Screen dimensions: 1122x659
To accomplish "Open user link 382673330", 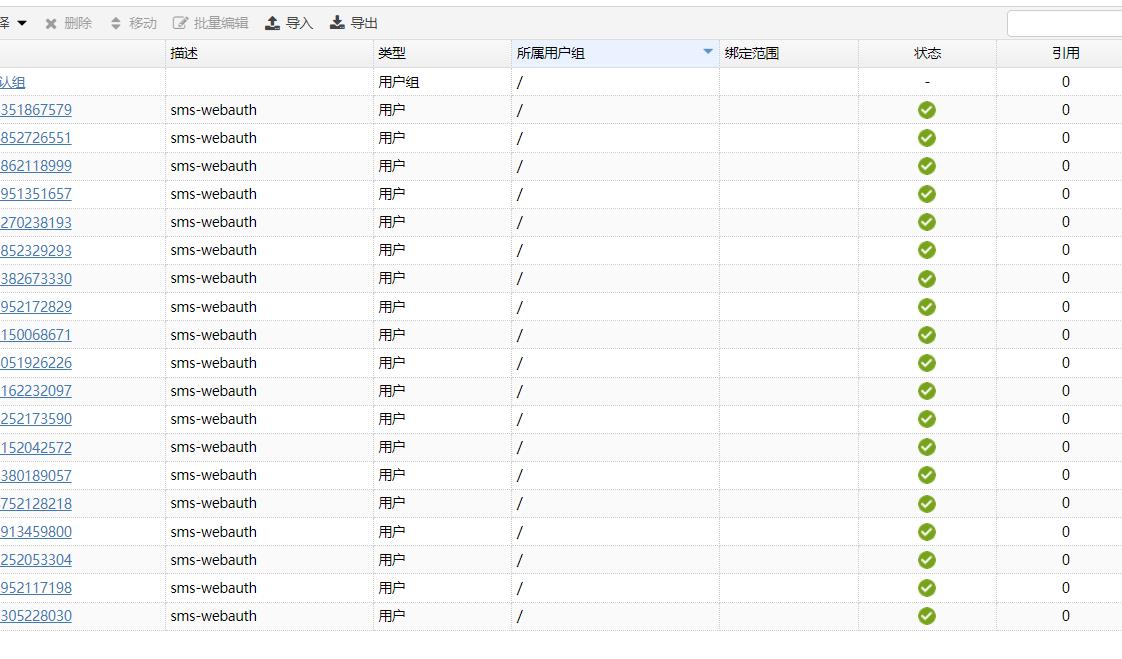I will (x=36, y=278).
